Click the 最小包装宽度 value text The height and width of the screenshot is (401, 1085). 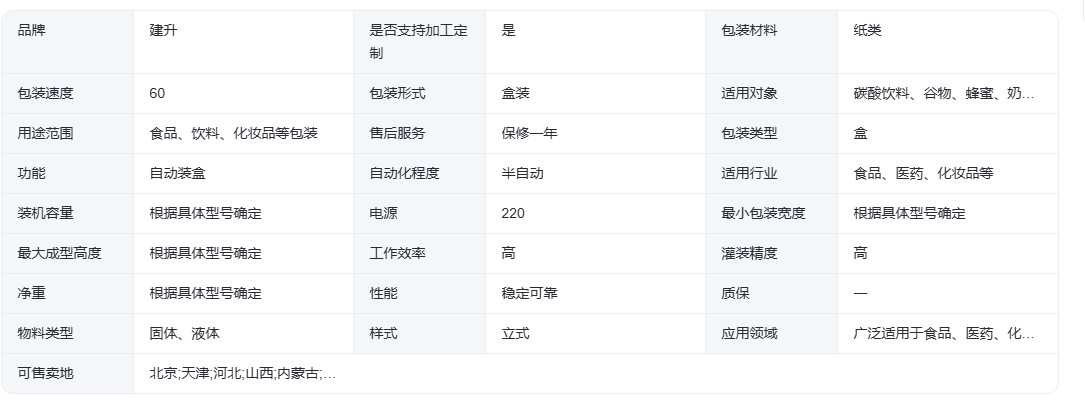click(910, 214)
